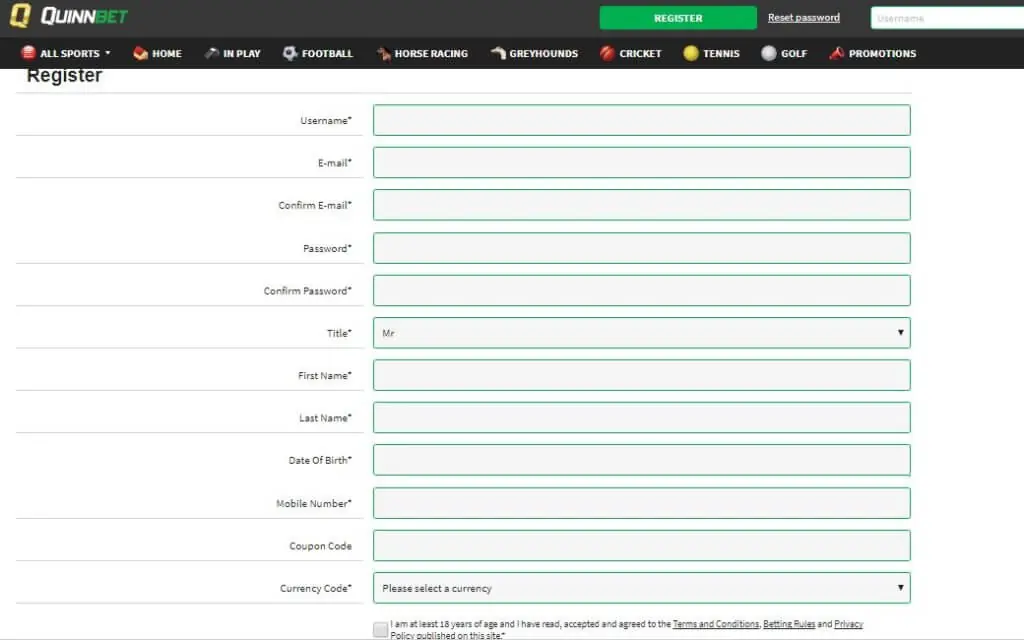The image size is (1024, 640).
Task: Focus the Confirm E-mail* field
Action: [641, 205]
